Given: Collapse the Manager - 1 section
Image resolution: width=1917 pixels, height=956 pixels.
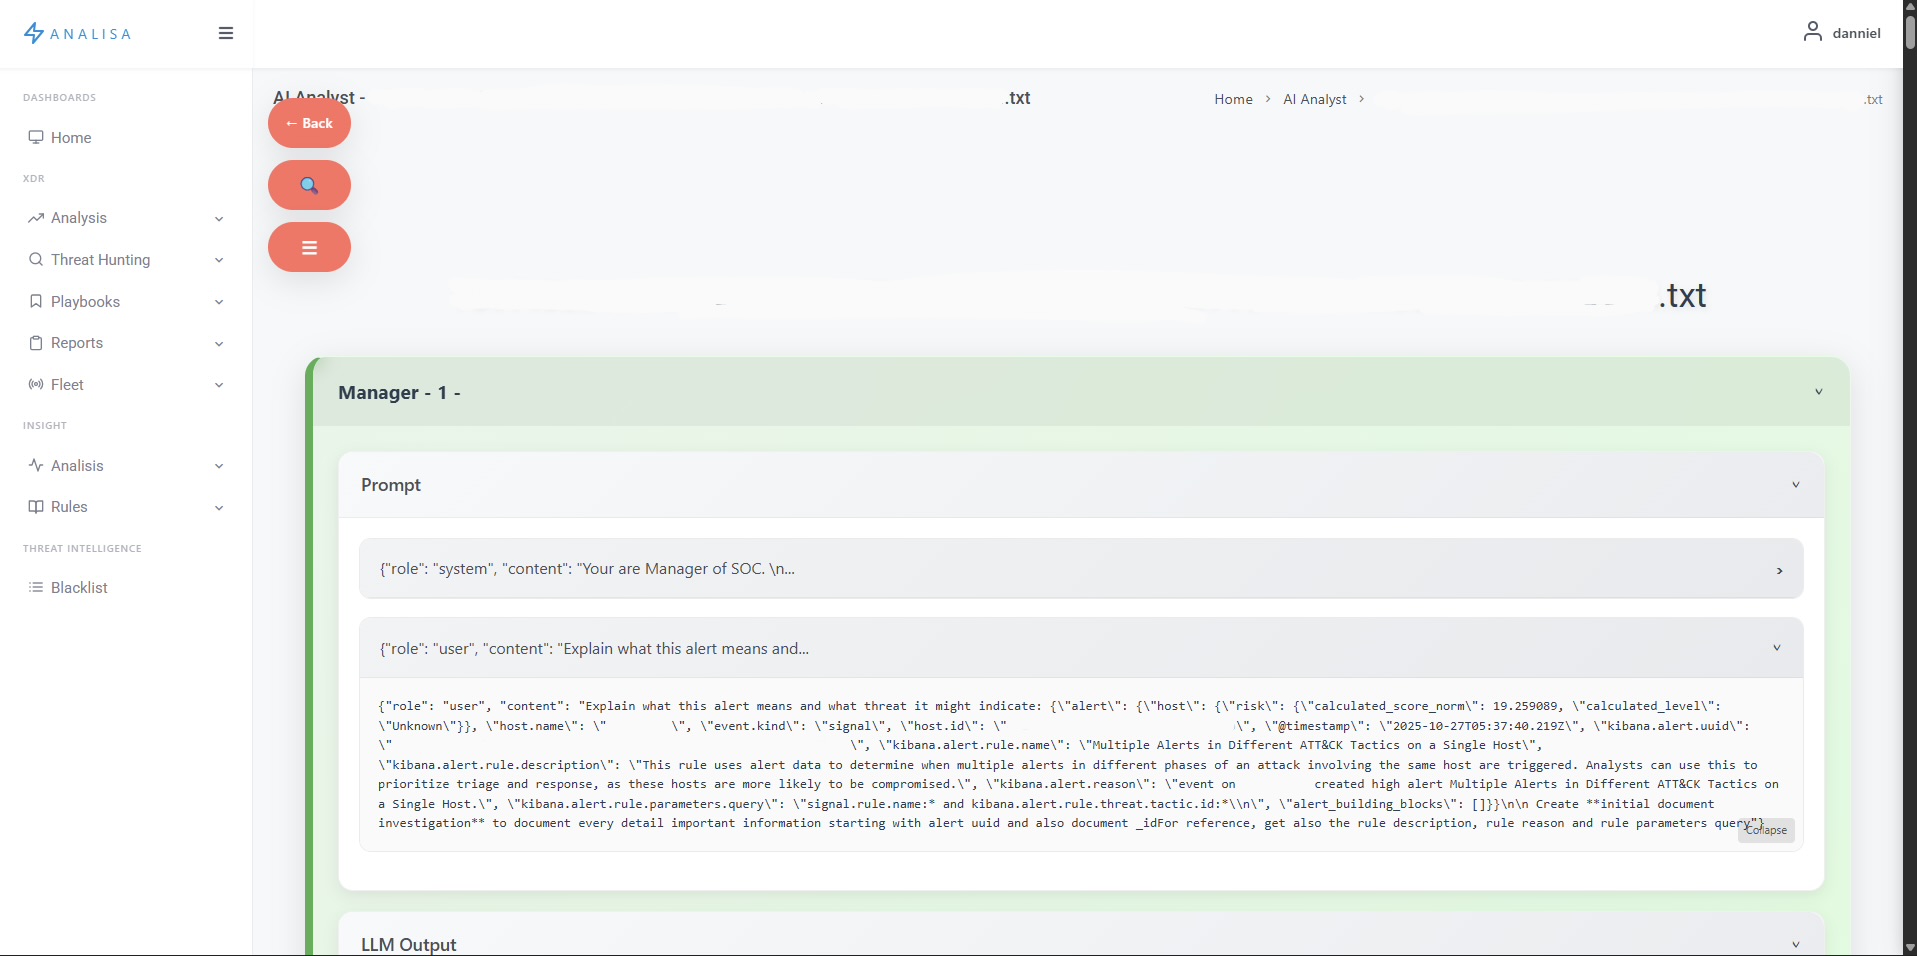Looking at the screenshot, I should pyautogui.click(x=1819, y=392).
